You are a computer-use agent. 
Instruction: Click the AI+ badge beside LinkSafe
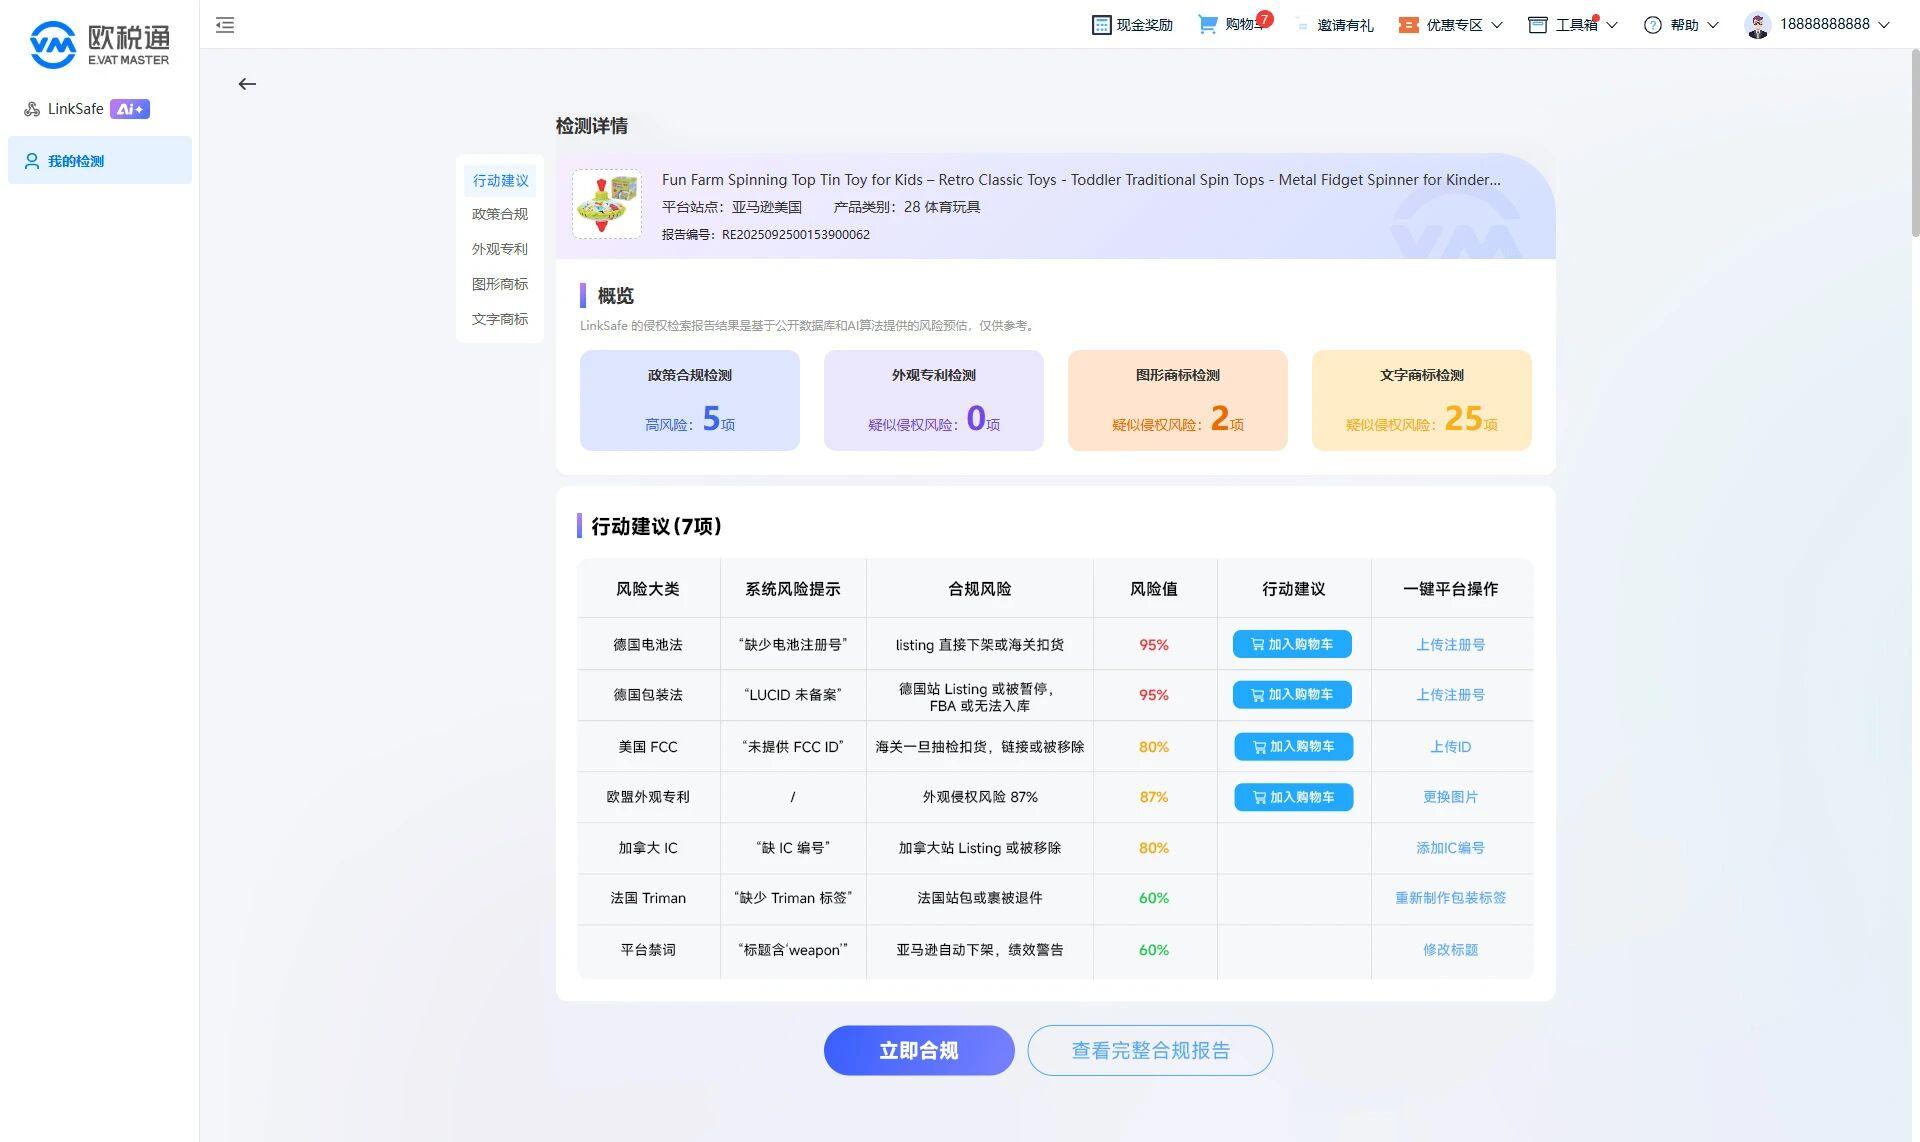coord(129,108)
